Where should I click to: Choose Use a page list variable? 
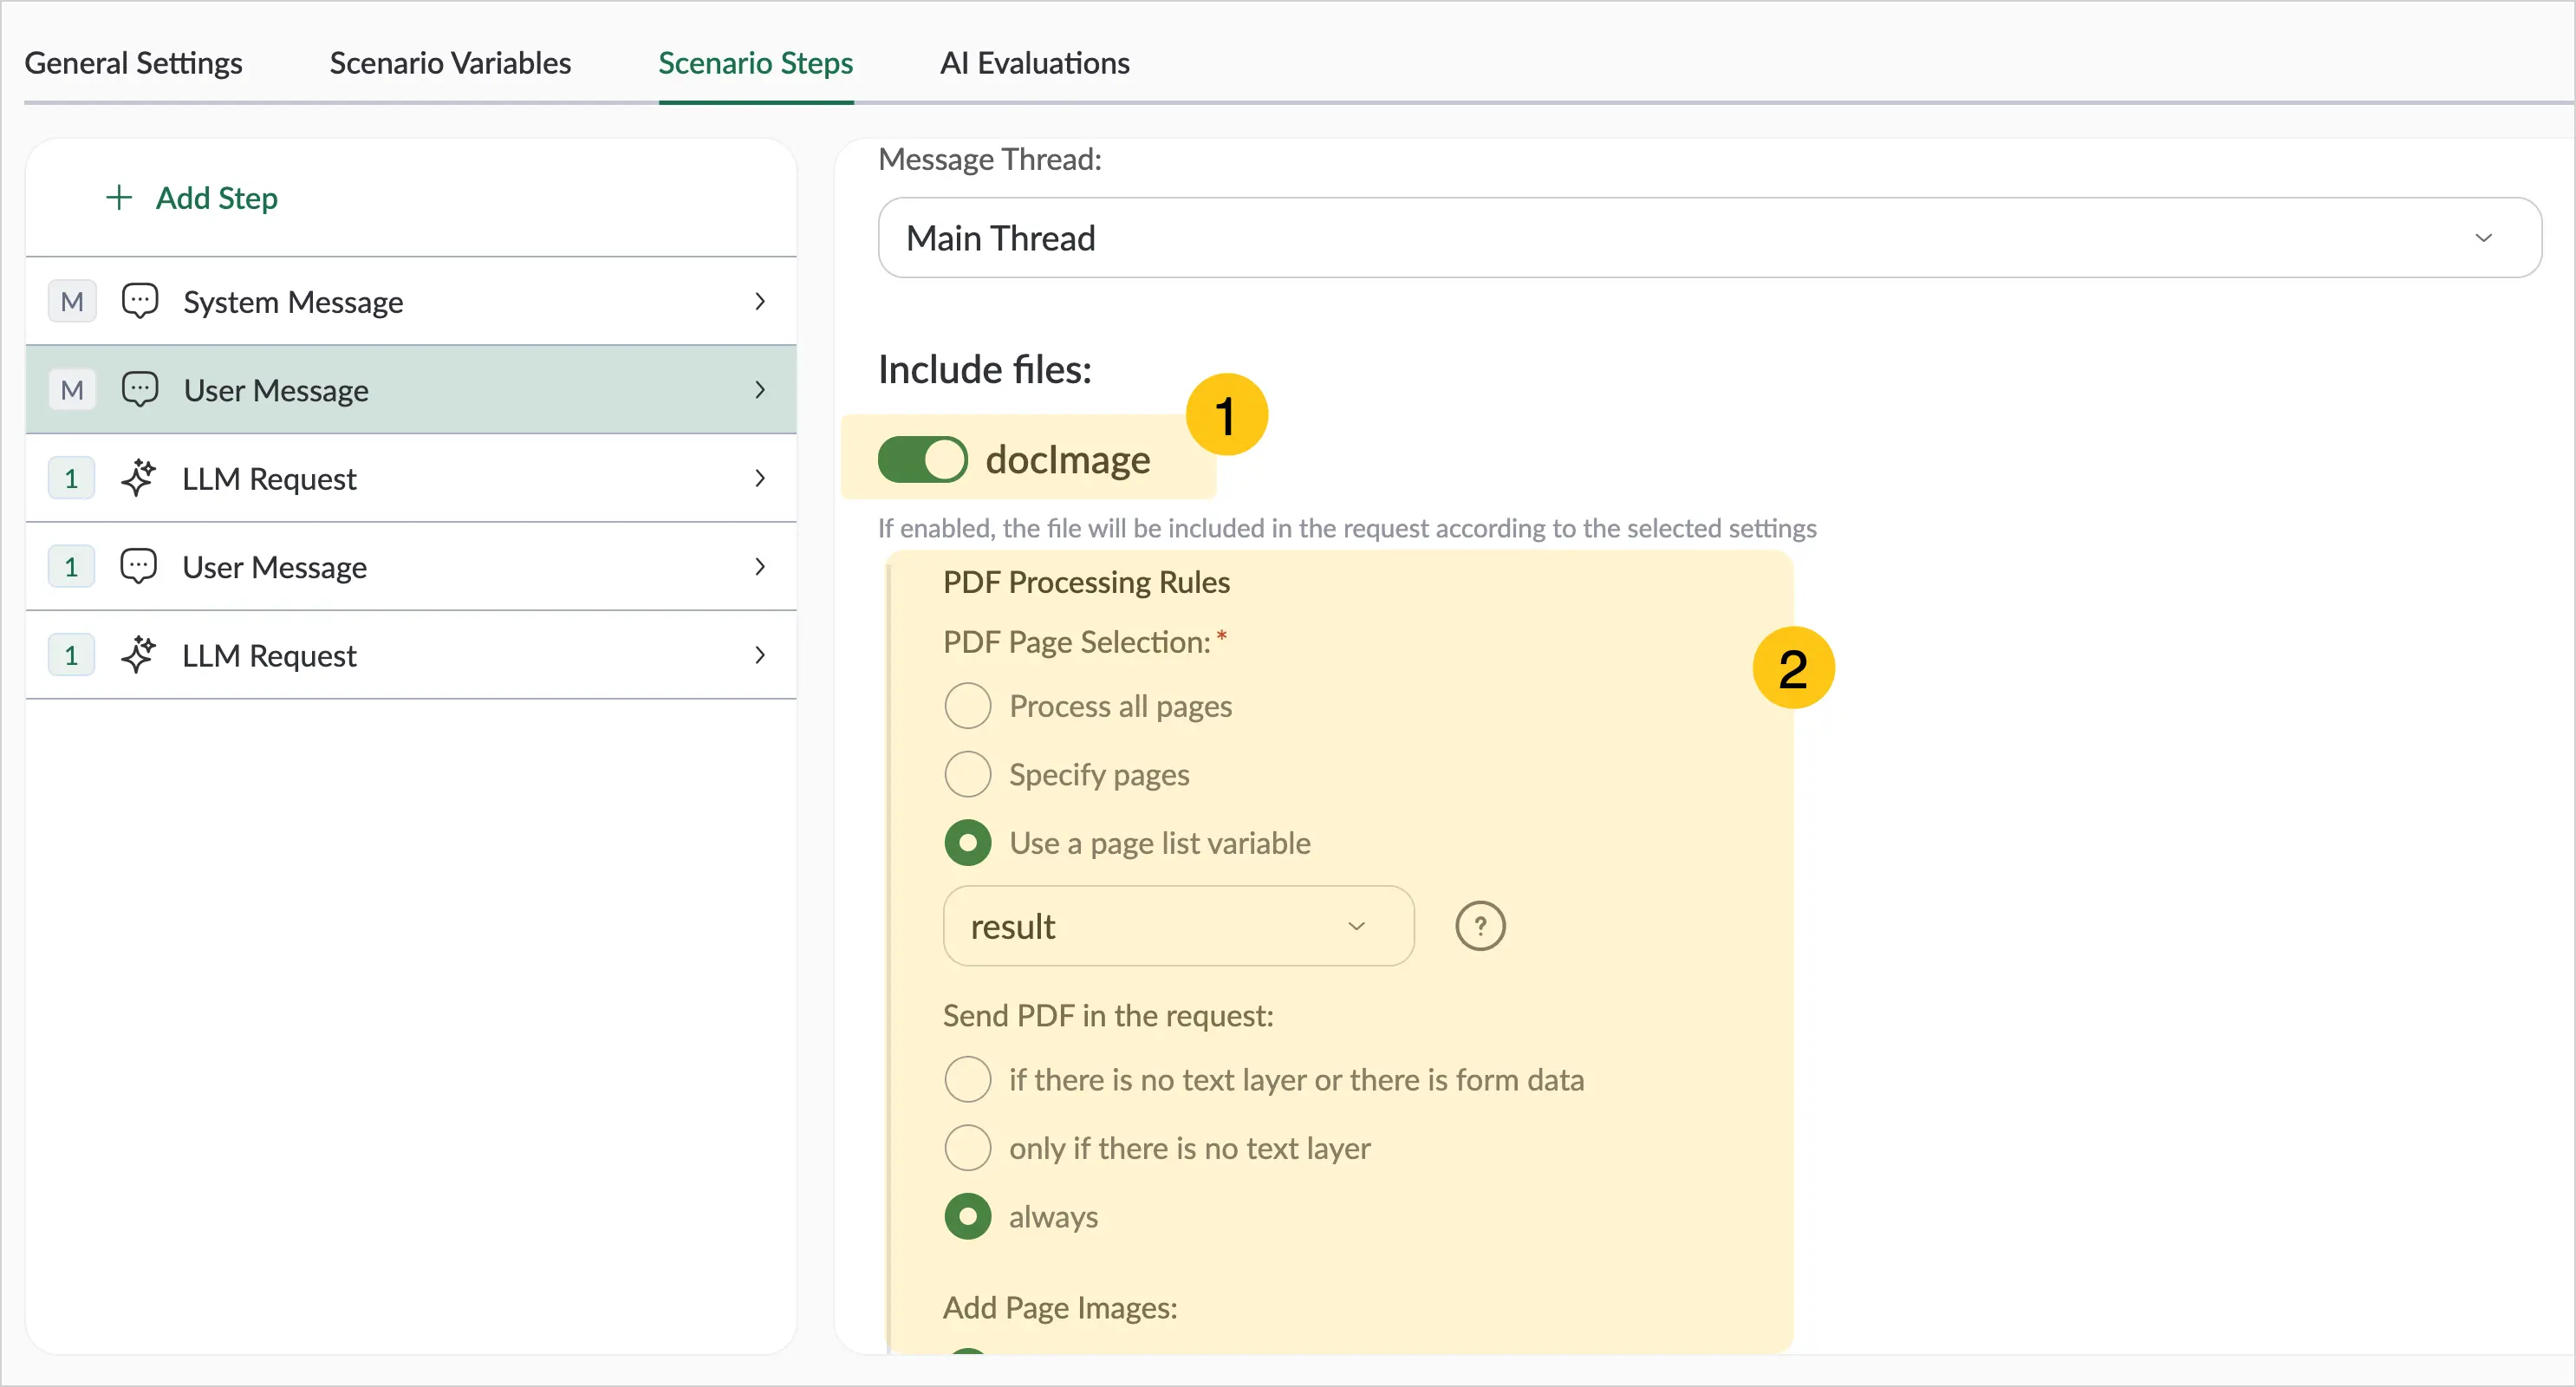[x=968, y=843]
